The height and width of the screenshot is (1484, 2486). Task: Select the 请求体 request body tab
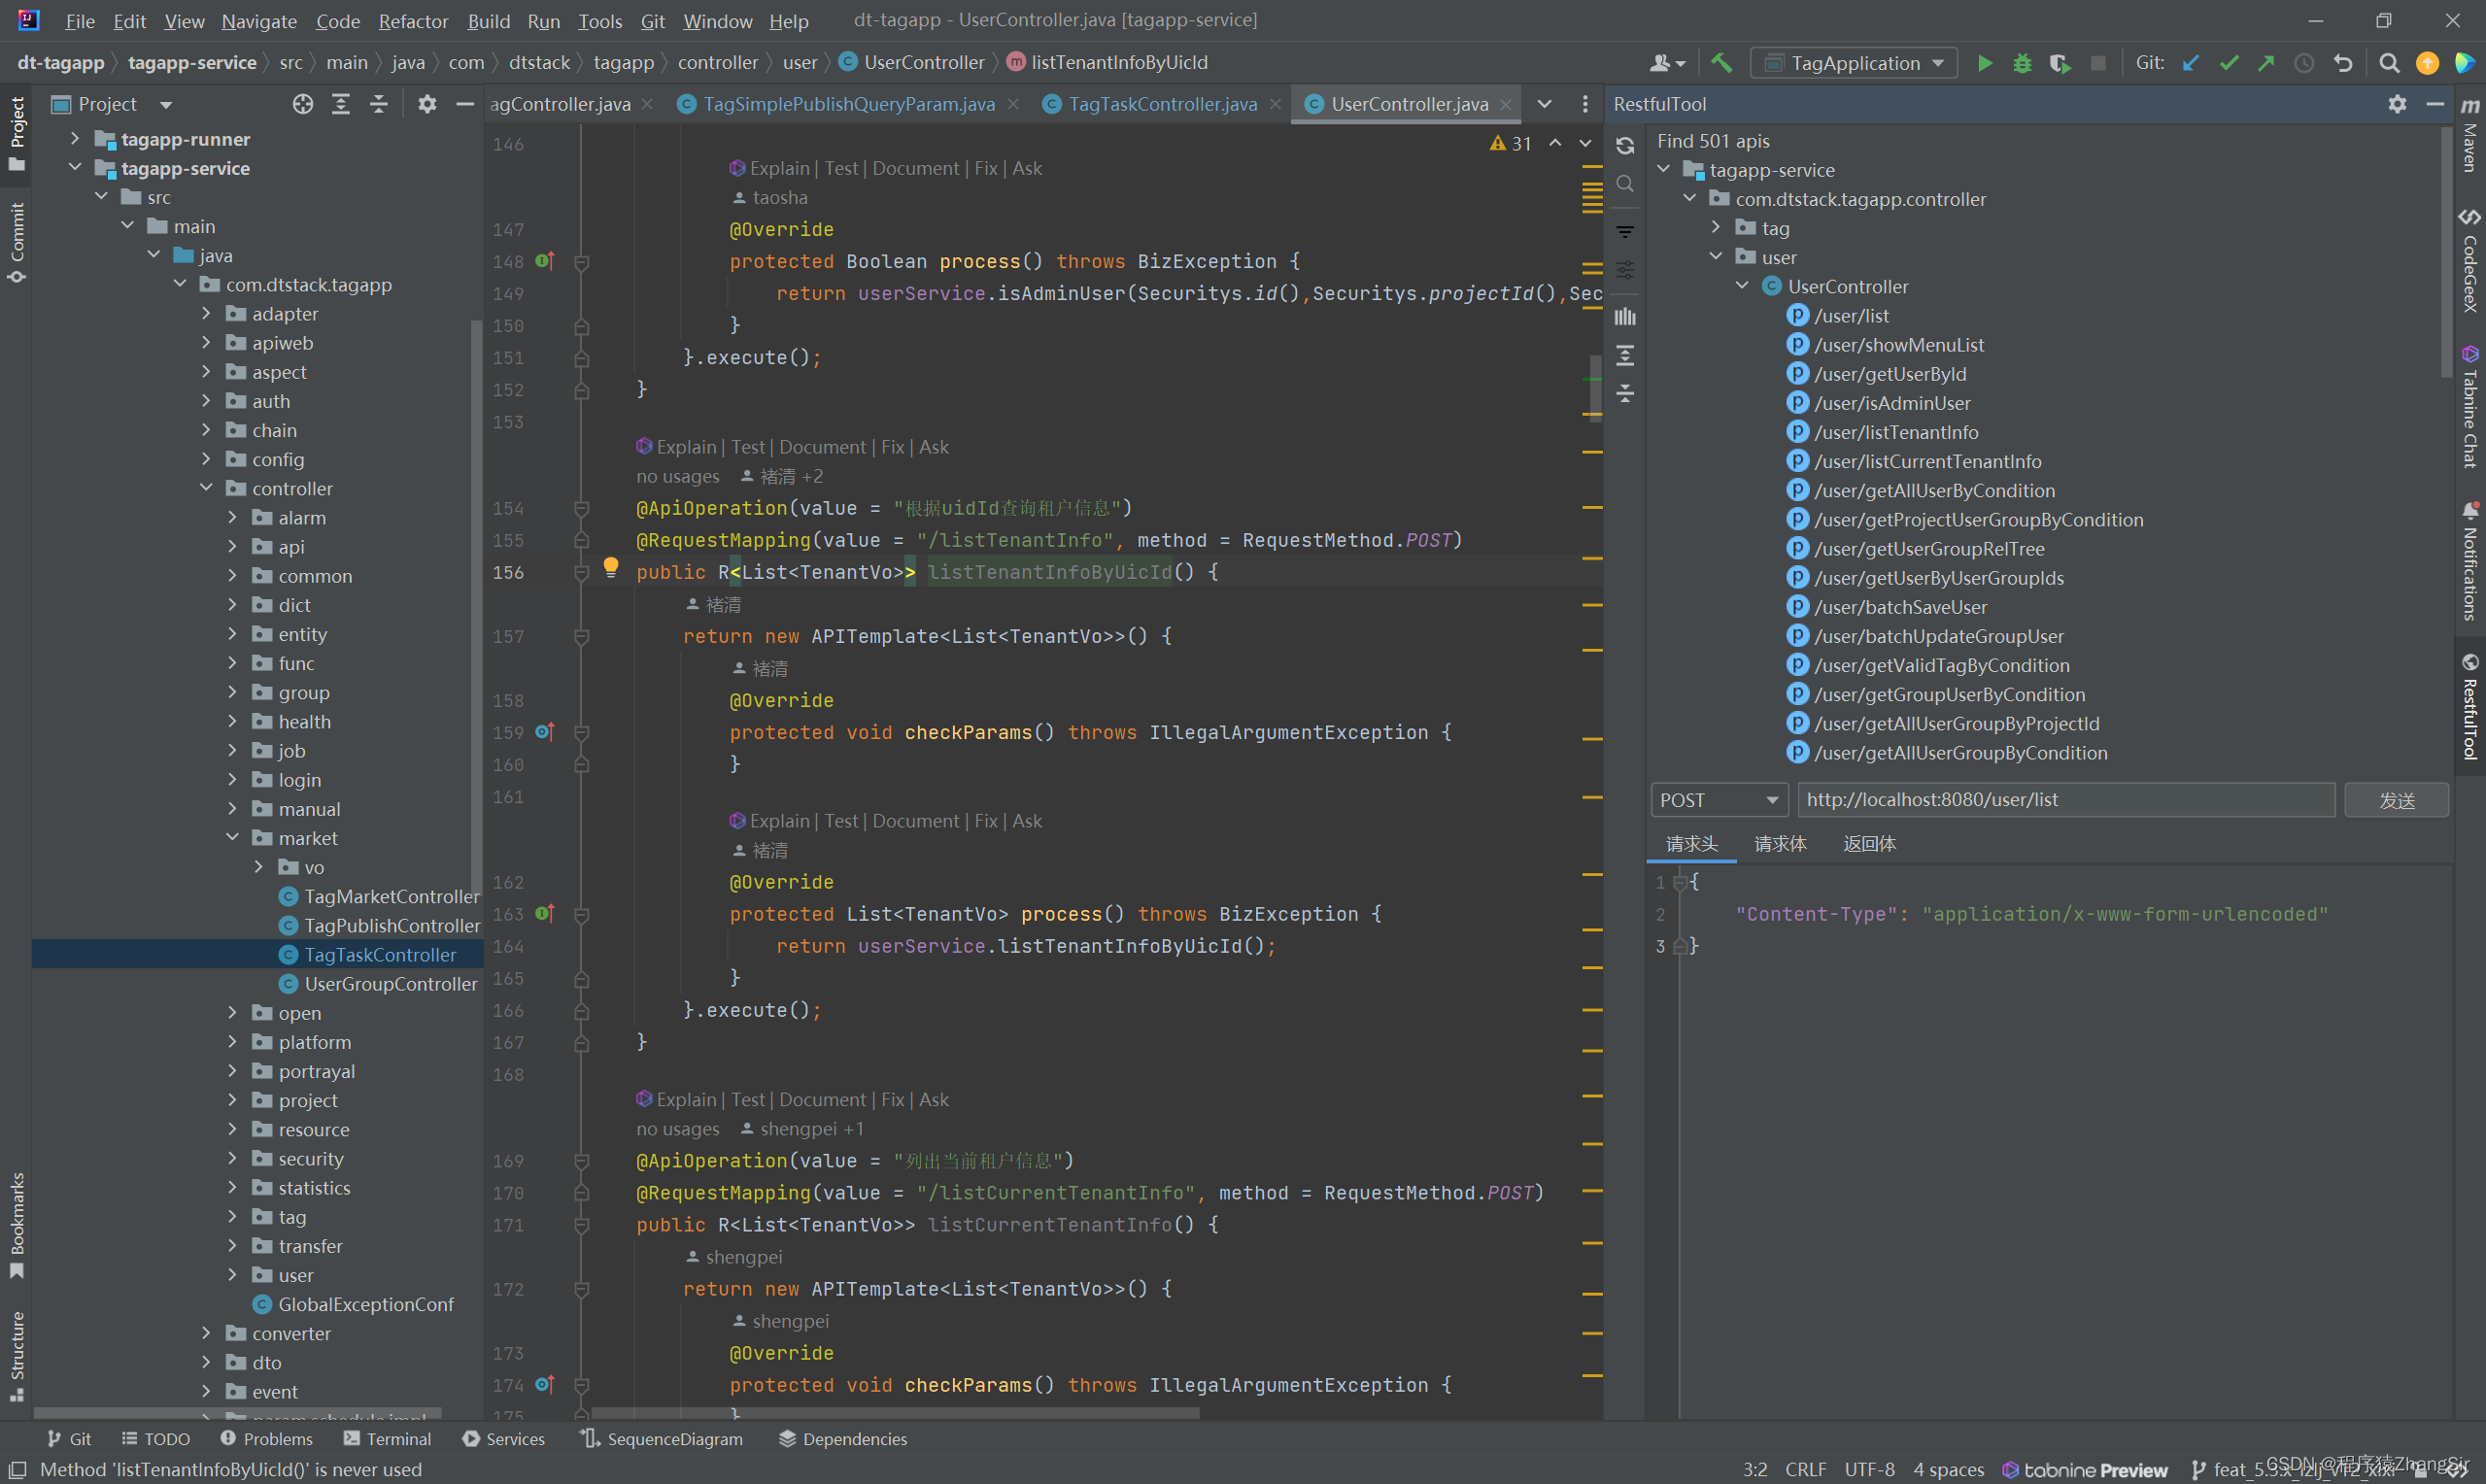1780,844
